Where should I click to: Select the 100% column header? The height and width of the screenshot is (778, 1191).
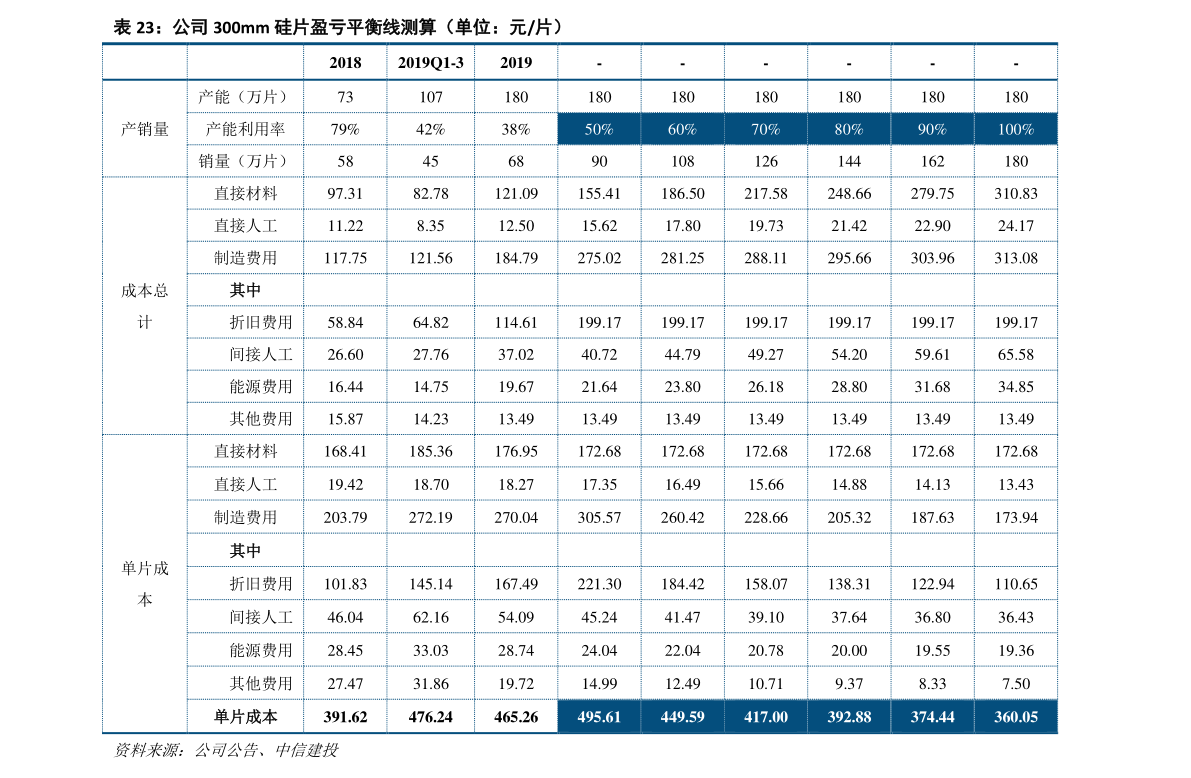[1015, 129]
